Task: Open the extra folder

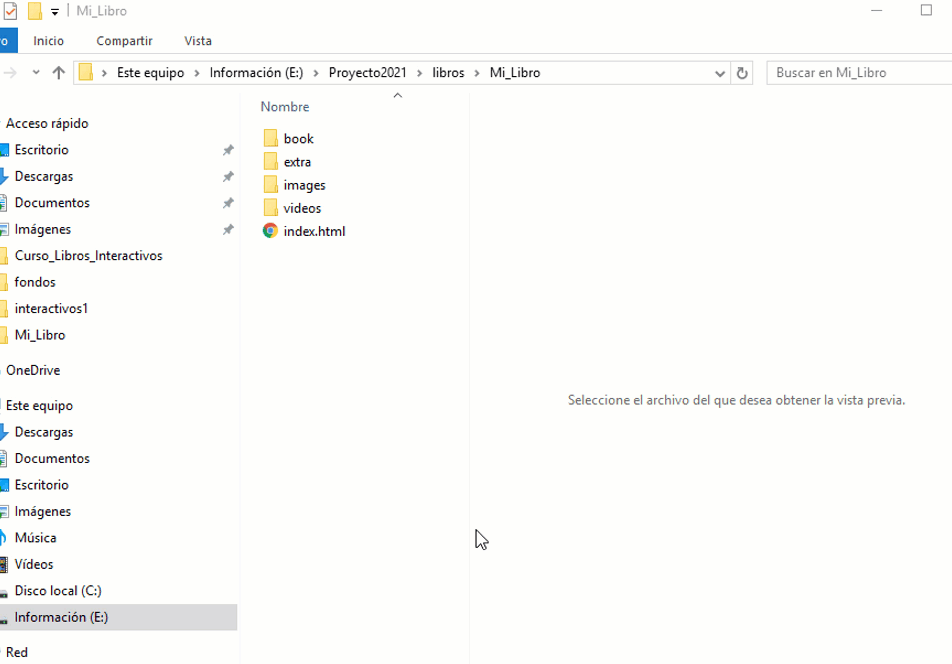Action: tap(297, 162)
